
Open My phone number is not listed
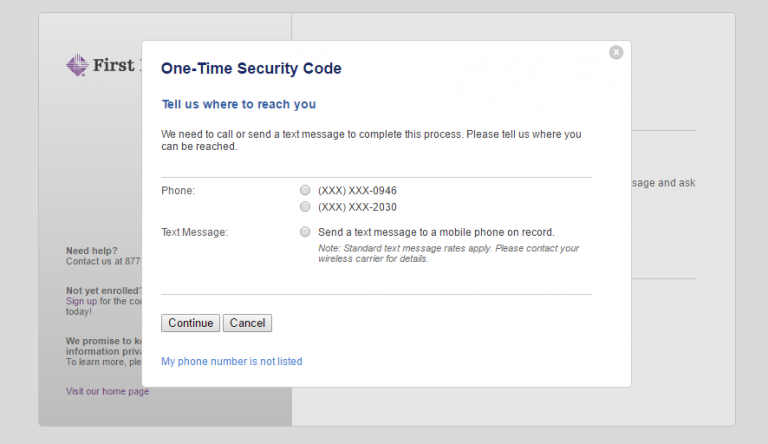click(x=232, y=361)
